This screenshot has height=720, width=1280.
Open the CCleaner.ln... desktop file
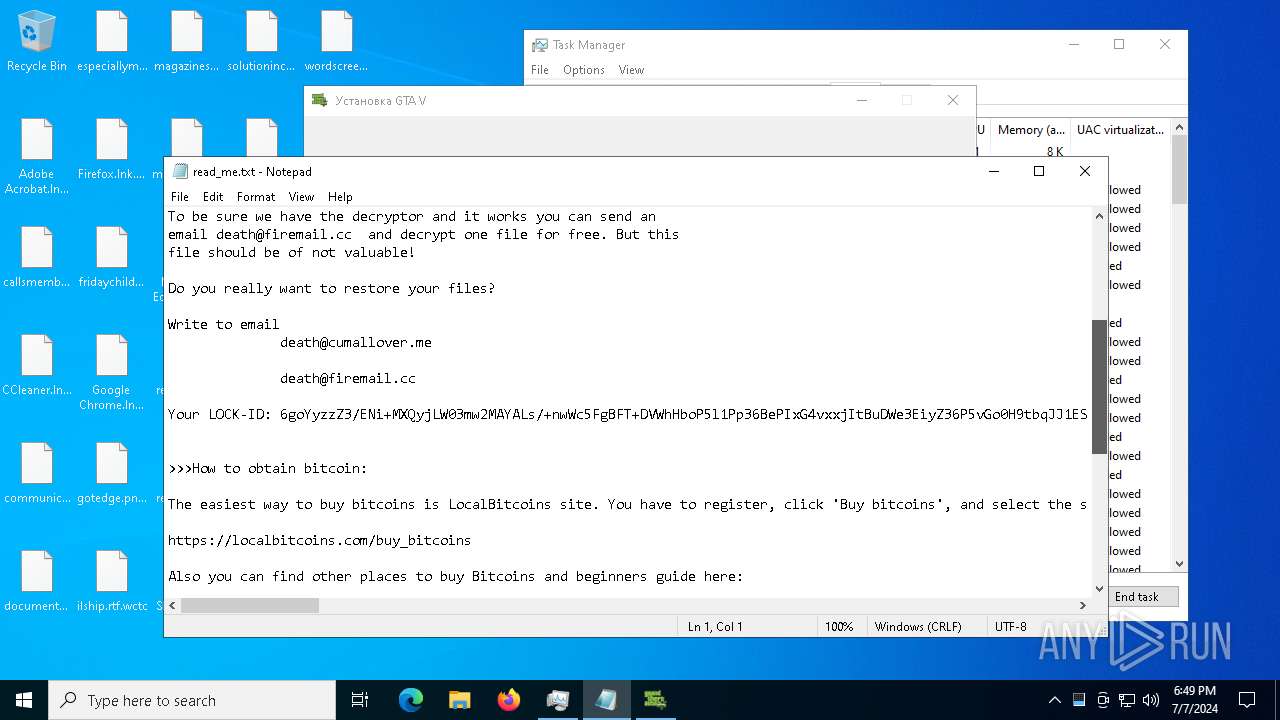tap(37, 366)
